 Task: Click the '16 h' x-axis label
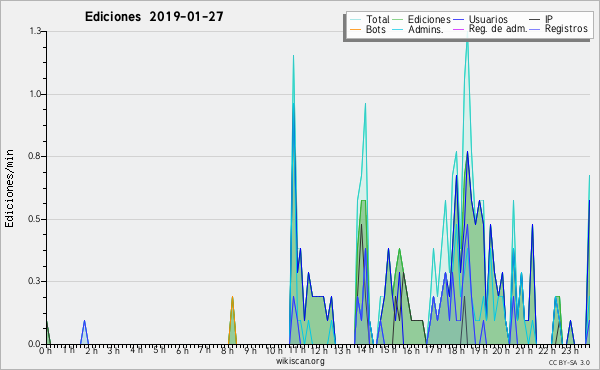click(411, 351)
